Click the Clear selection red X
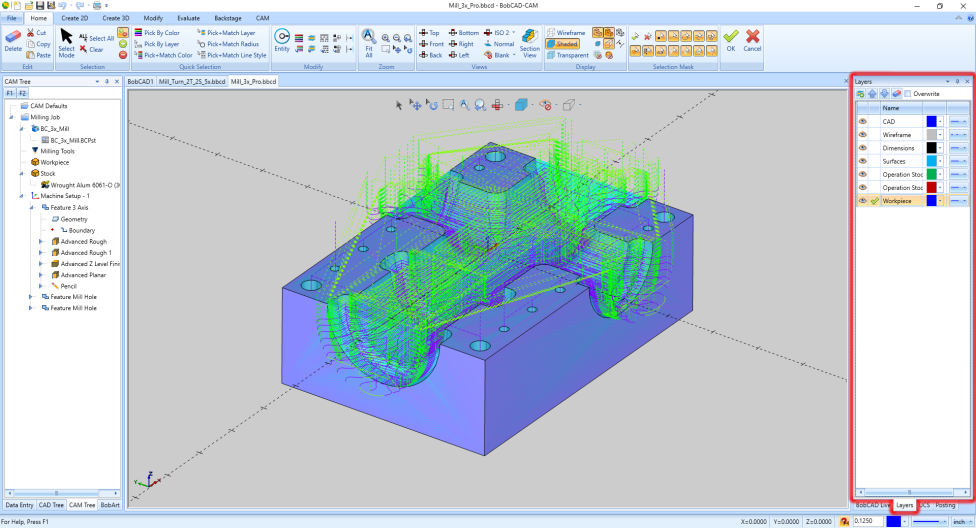Screen dimensions: 976x528 [83, 49]
